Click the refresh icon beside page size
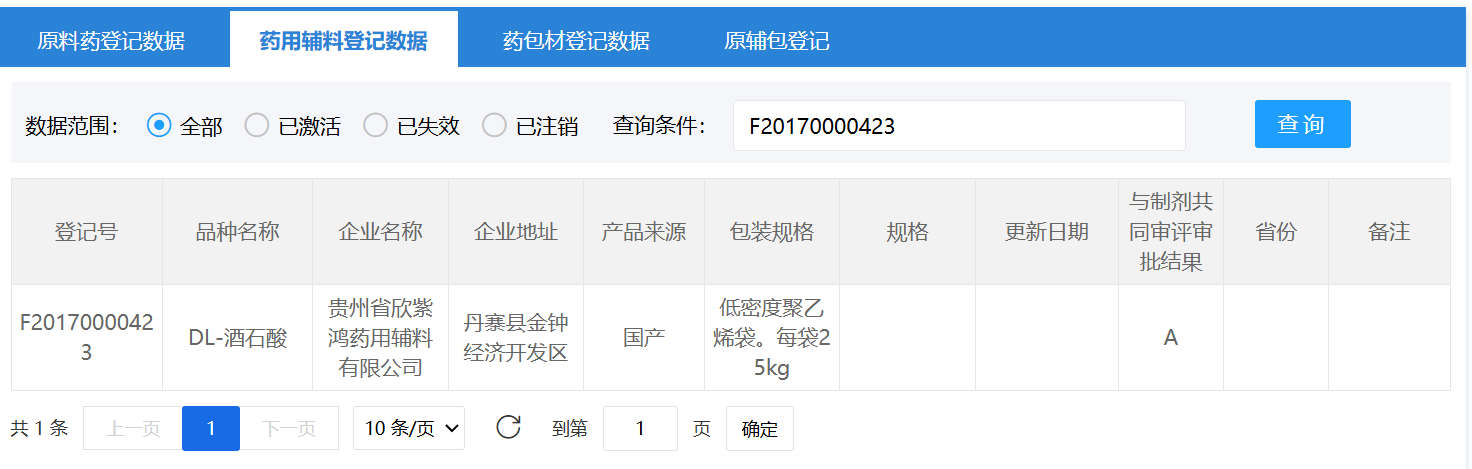The width and height of the screenshot is (1472, 469). (509, 428)
